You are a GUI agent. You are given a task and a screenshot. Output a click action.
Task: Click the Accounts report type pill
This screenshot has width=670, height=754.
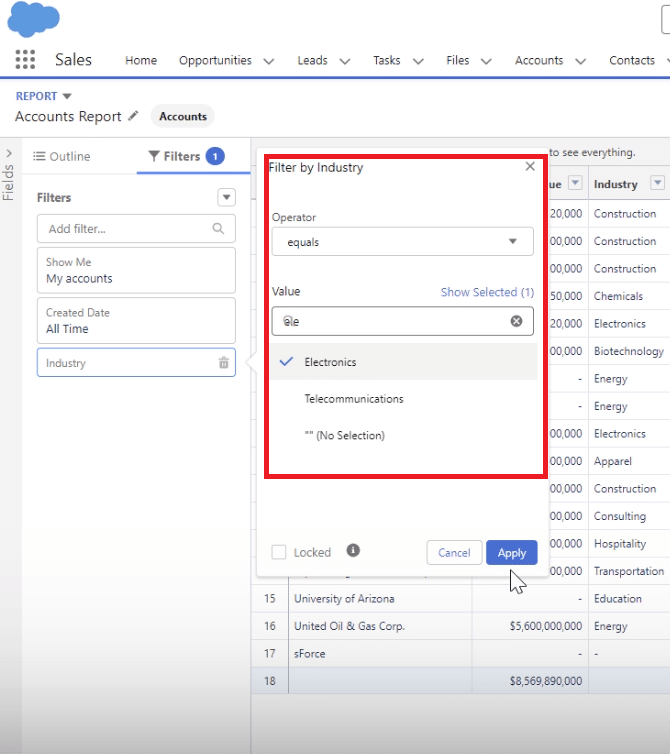(183, 116)
